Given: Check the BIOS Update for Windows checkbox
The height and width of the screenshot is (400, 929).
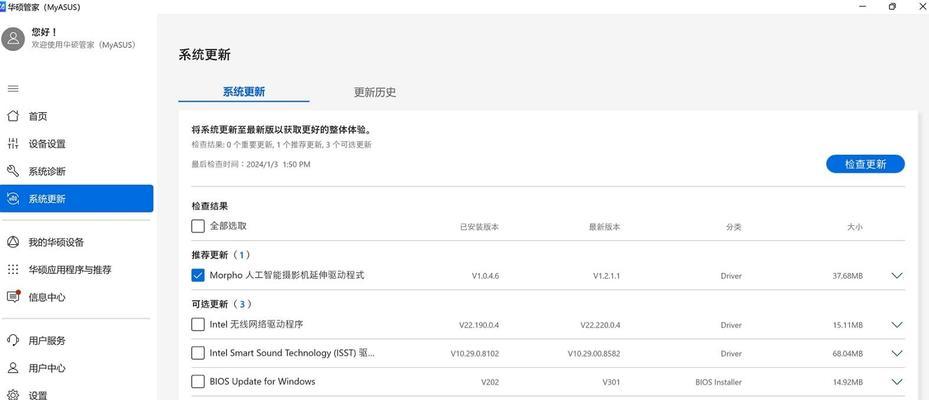Looking at the screenshot, I should click(x=198, y=382).
